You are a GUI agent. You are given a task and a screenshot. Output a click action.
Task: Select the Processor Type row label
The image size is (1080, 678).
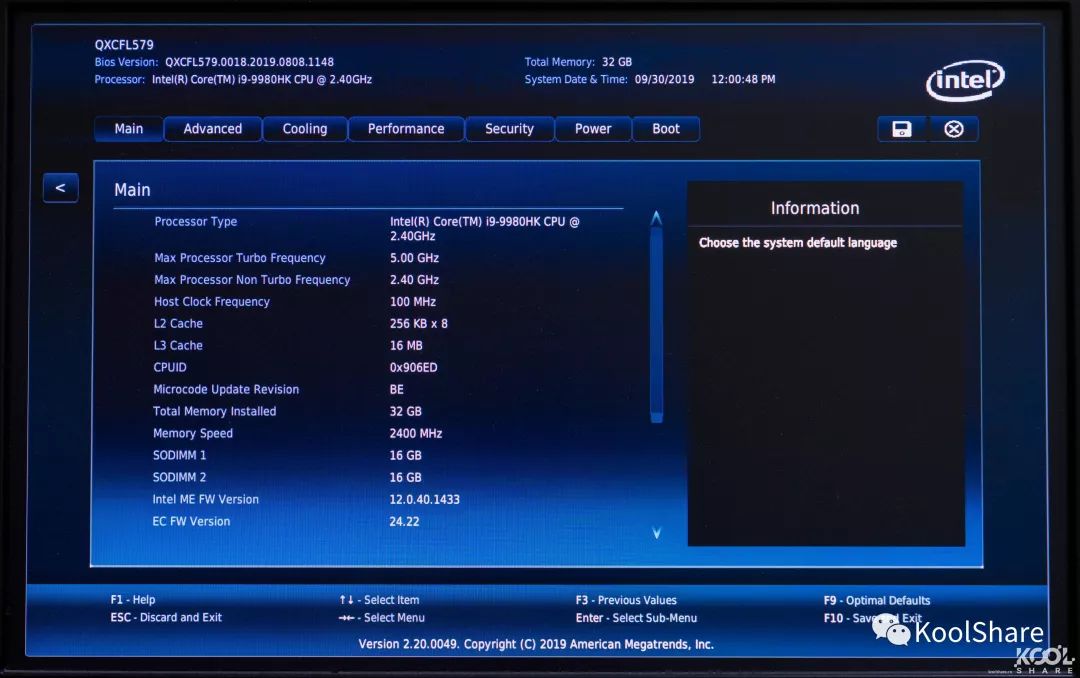point(196,221)
